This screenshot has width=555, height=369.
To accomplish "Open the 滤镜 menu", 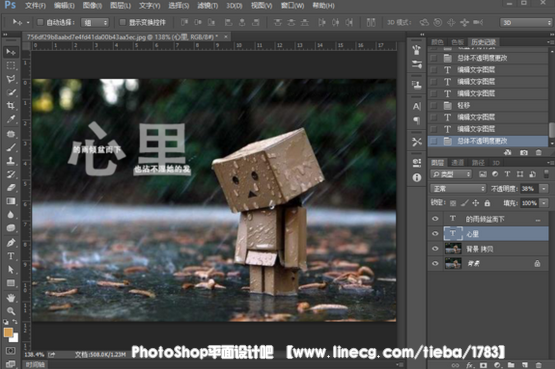I will pyautogui.click(x=208, y=6).
